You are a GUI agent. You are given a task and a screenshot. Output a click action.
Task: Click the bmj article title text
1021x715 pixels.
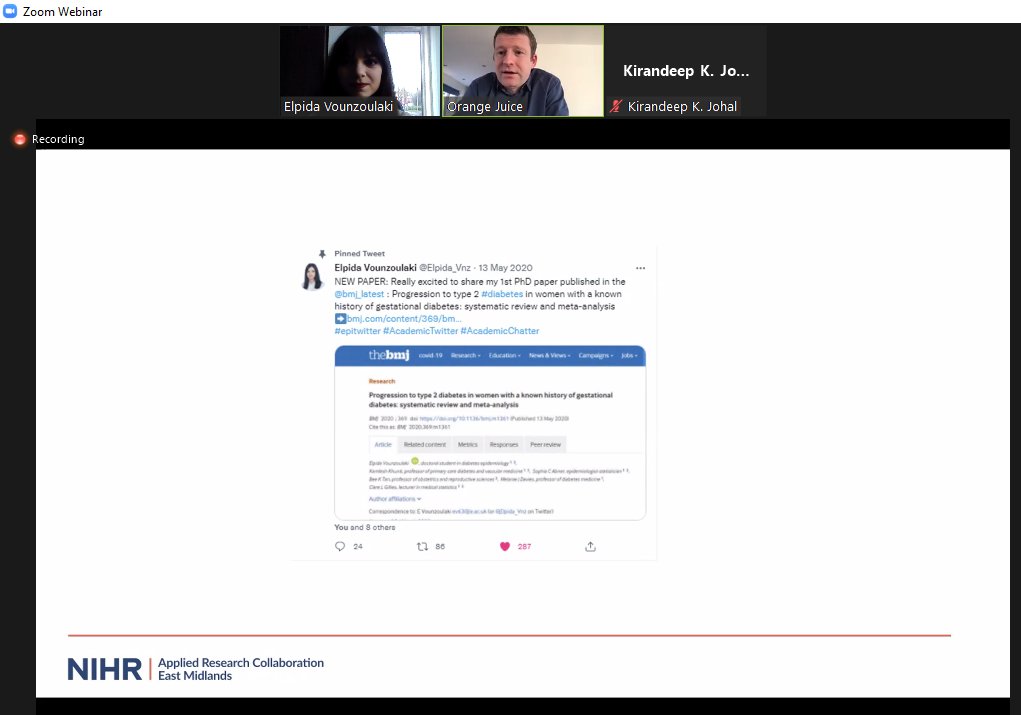tap(490, 400)
